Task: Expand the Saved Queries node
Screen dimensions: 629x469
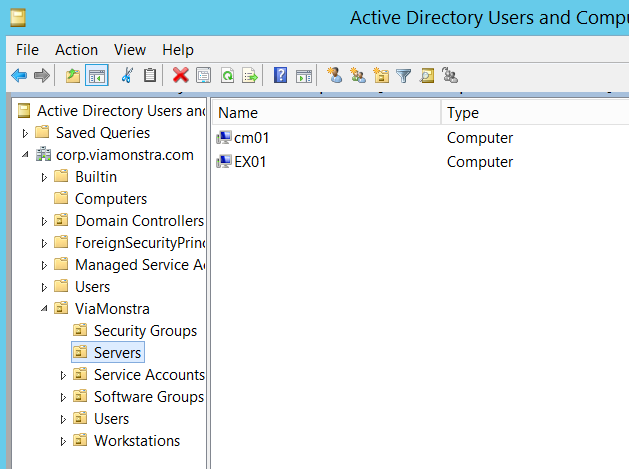Action: coord(25,133)
